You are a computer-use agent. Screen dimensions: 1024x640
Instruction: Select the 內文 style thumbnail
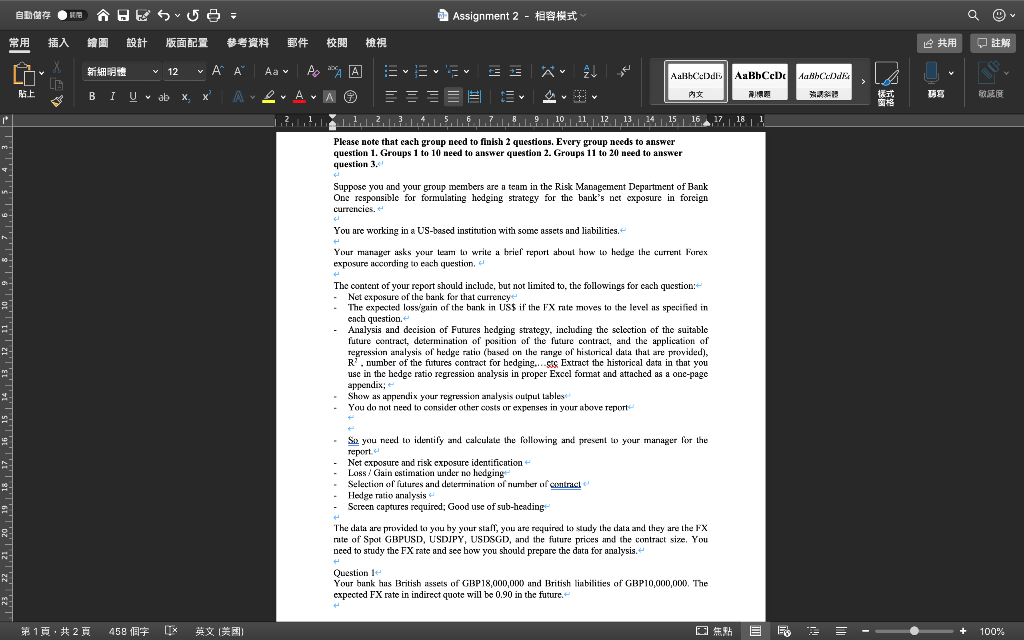click(696, 82)
